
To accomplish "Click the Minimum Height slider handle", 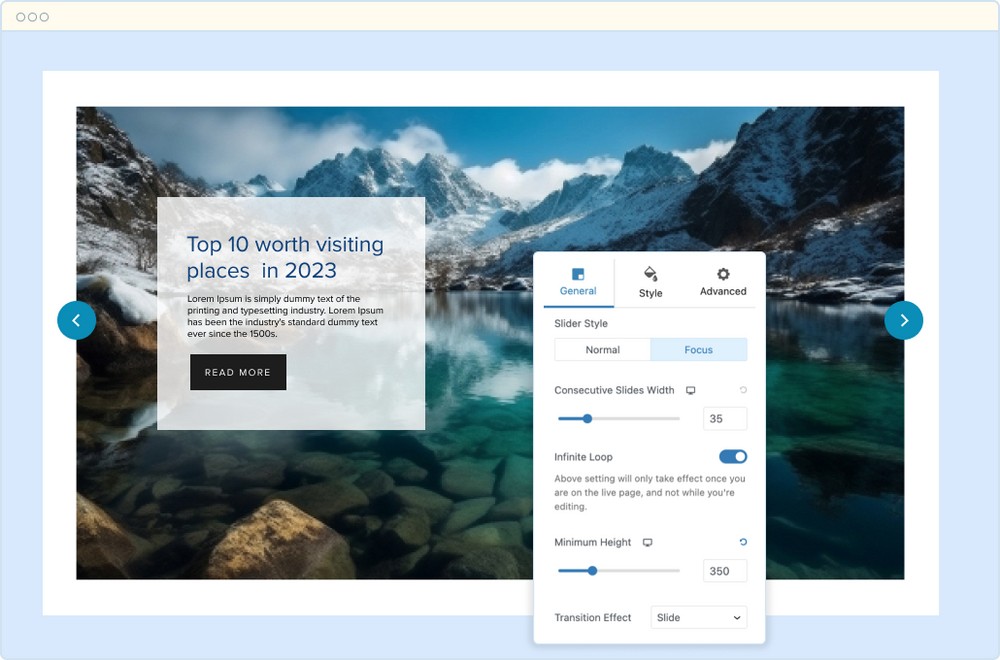I will (x=592, y=571).
